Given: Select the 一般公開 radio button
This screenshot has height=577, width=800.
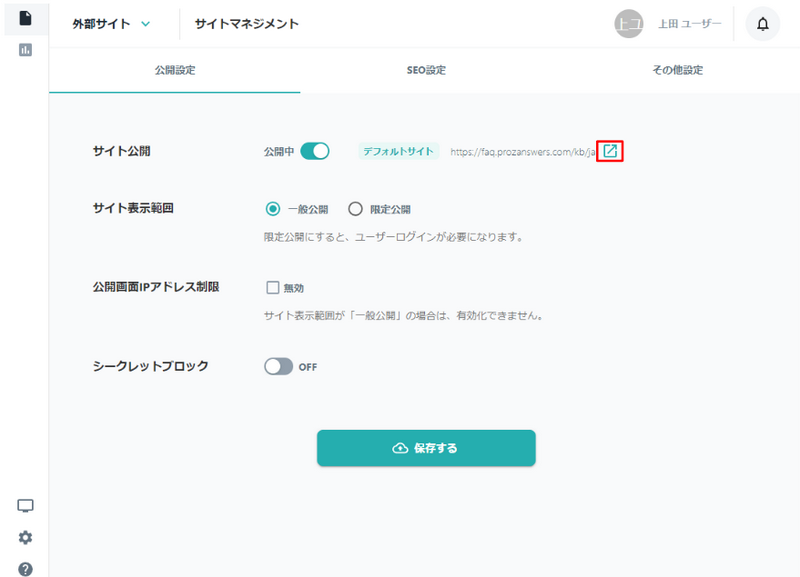Looking at the screenshot, I should 273,209.
